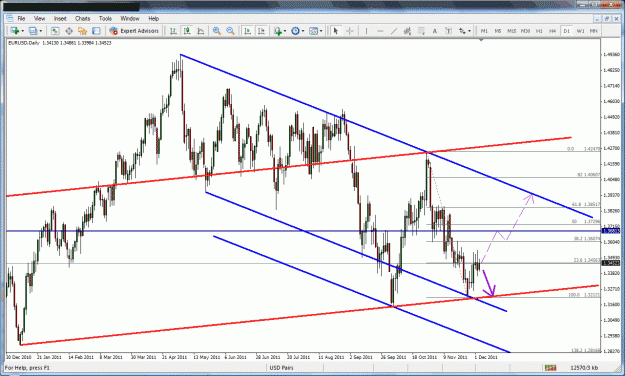Select the vertical line tool
The width and height of the screenshot is (625, 376).
tap(366, 31)
